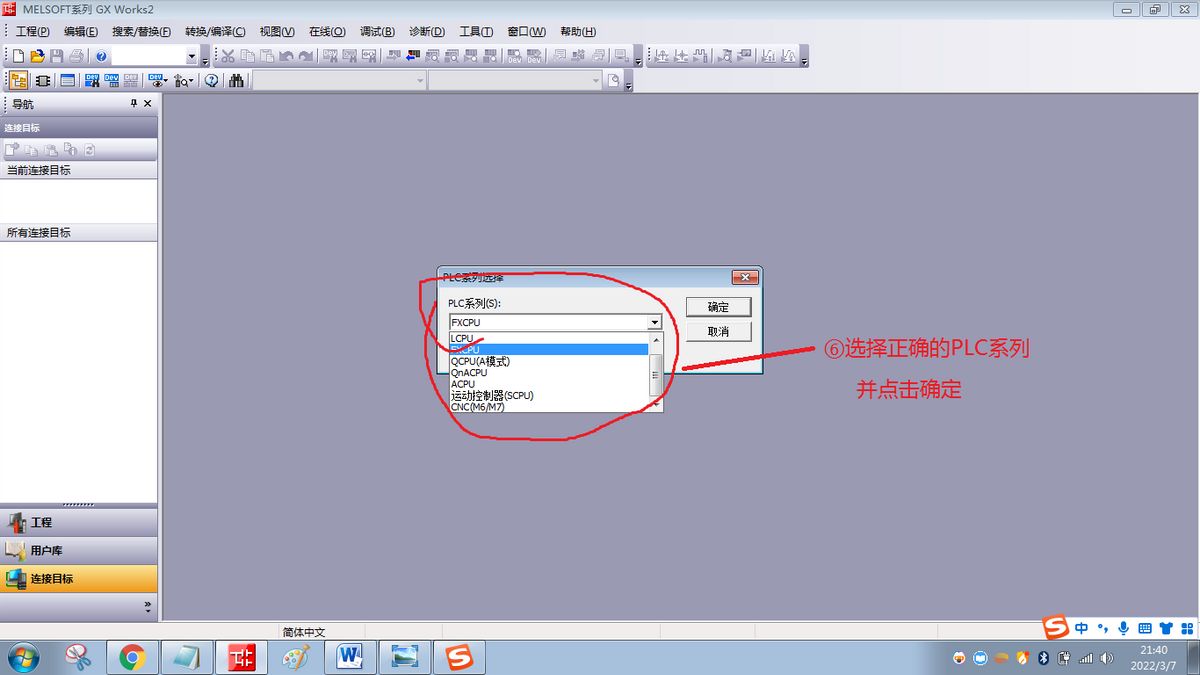
Task: Open a project with the folder icon
Action: point(37,57)
